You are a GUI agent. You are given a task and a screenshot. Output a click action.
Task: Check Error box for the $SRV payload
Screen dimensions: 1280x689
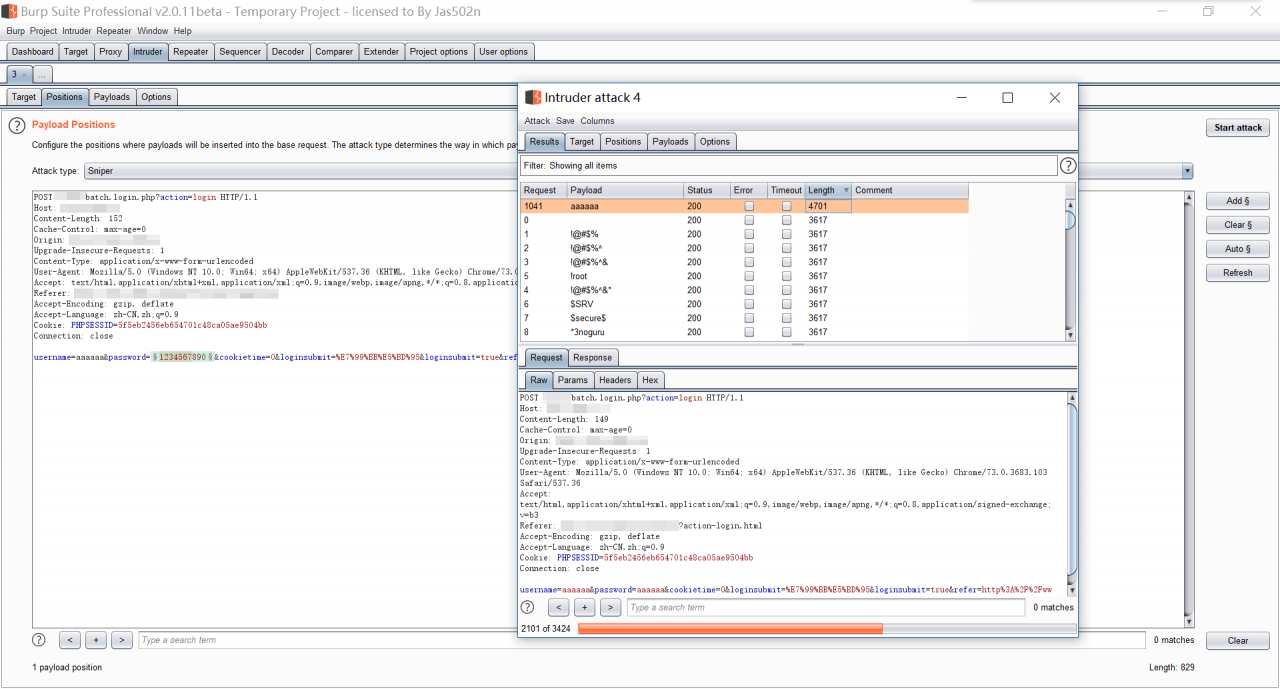(x=749, y=304)
